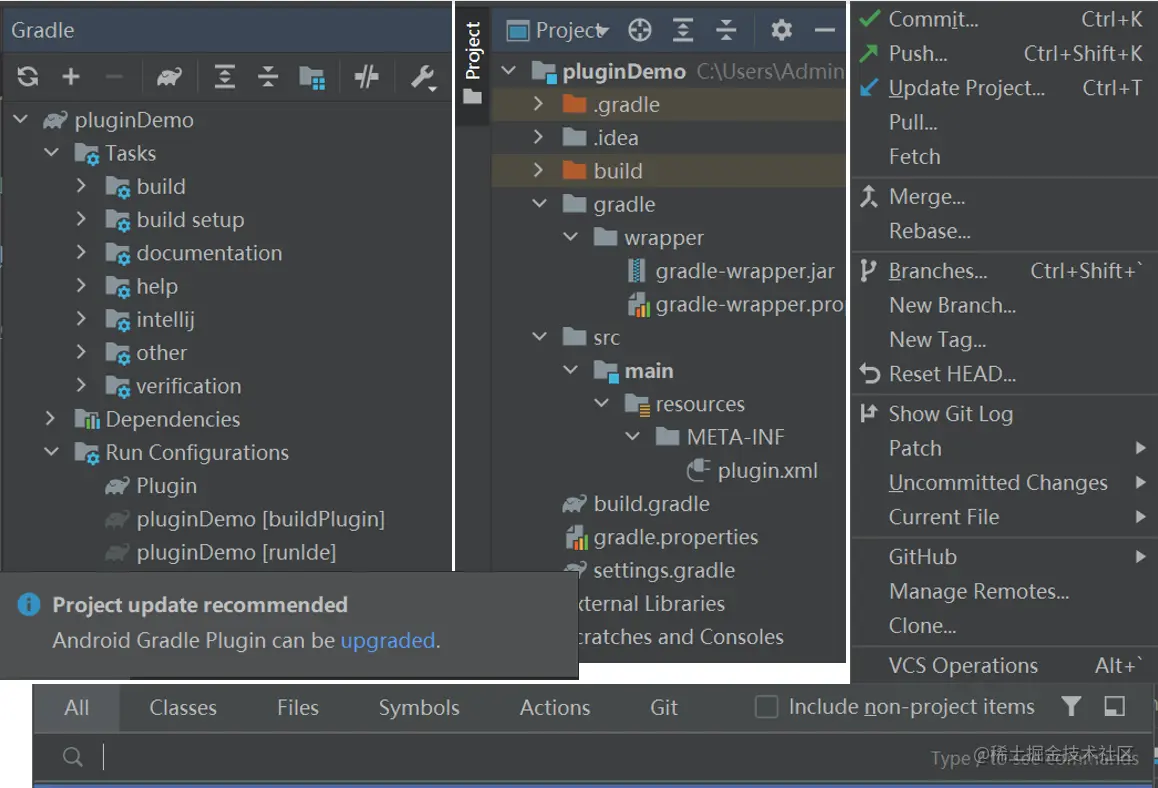Collapse all in the Project panel toolbar
The width and height of the screenshot is (1158, 788).
point(726,30)
